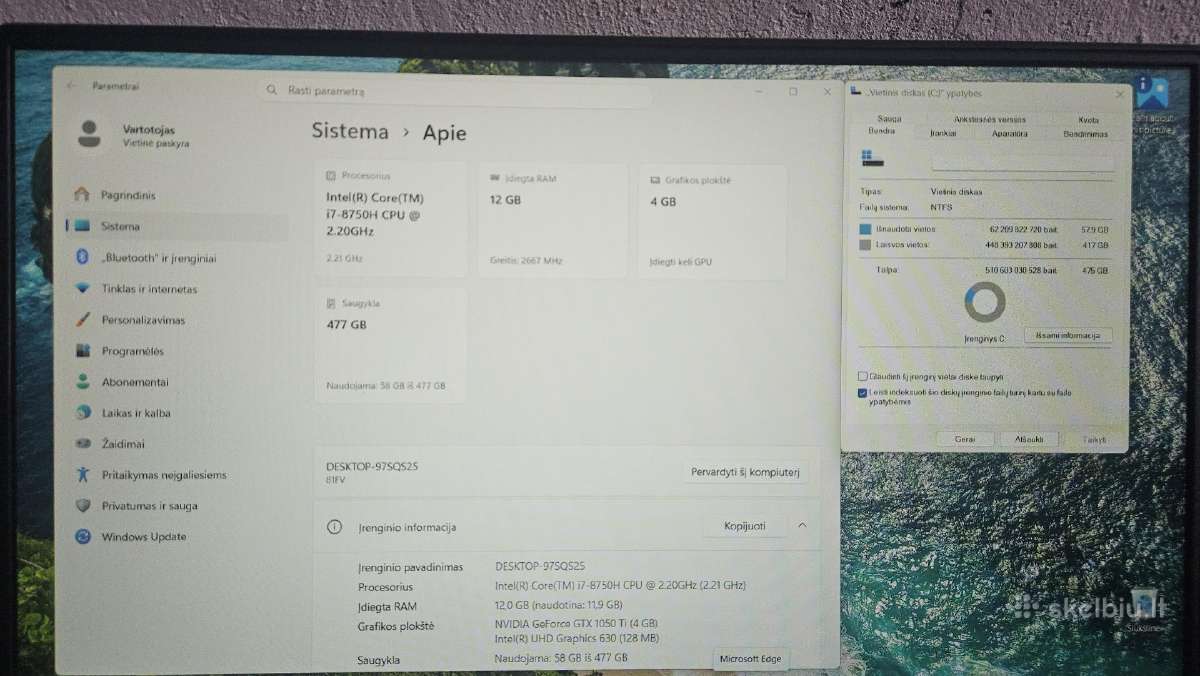Click the blue used space color square
Screen dimensions: 1200x676
click(866, 229)
